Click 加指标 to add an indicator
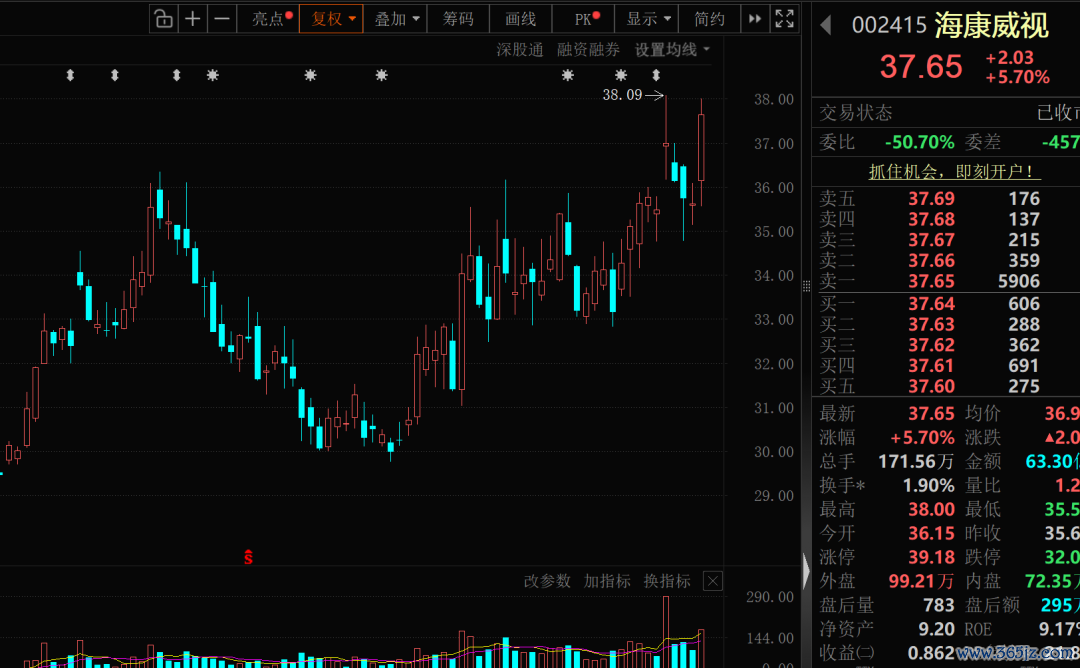 click(x=607, y=581)
